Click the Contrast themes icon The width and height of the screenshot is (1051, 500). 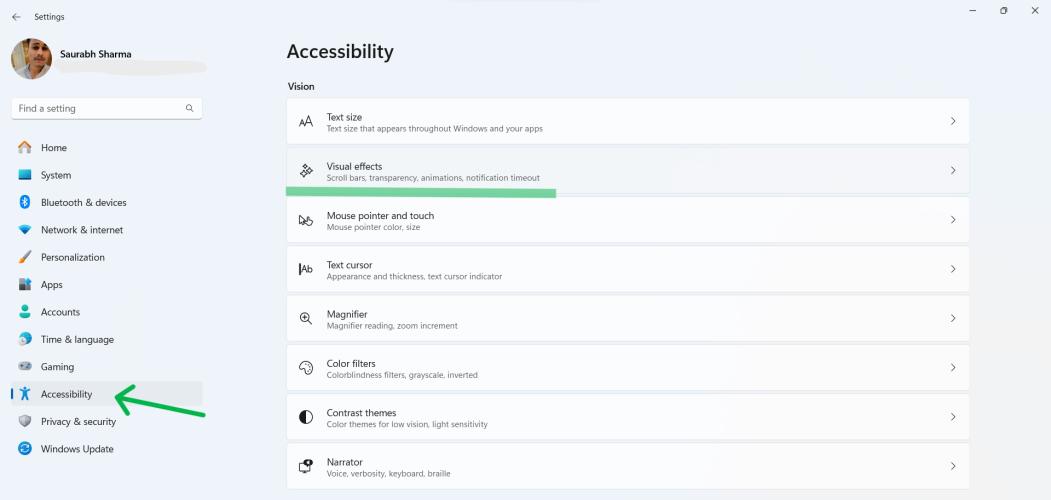click(x=306, y=417)
